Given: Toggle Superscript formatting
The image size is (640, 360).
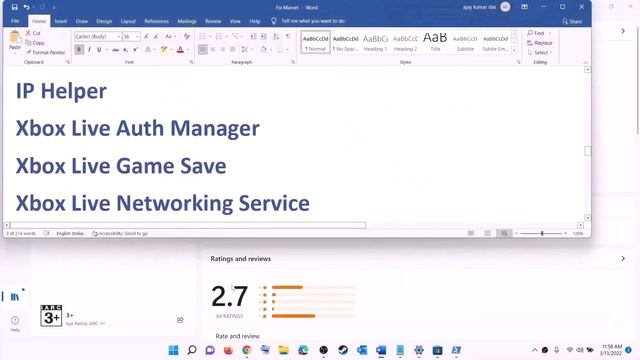Looking at the screenshot, I should pyautogui.click(x=135, y=49).
